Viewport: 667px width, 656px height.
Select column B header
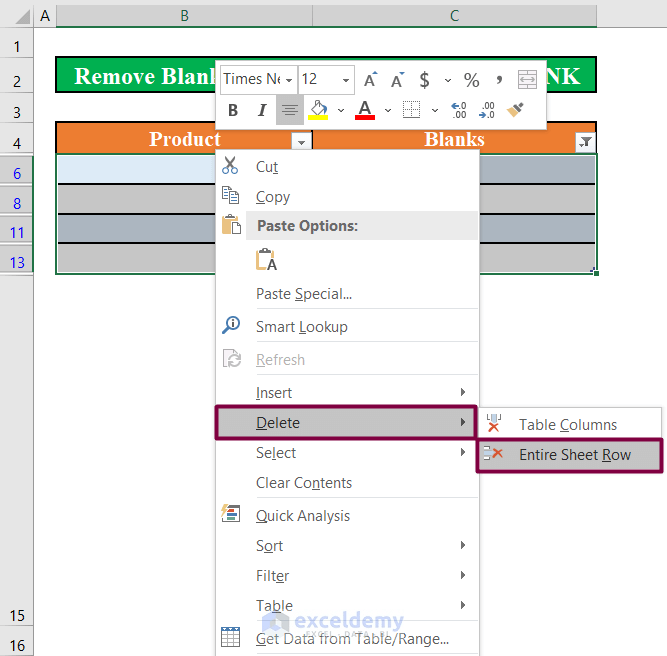tap(184, 16)
